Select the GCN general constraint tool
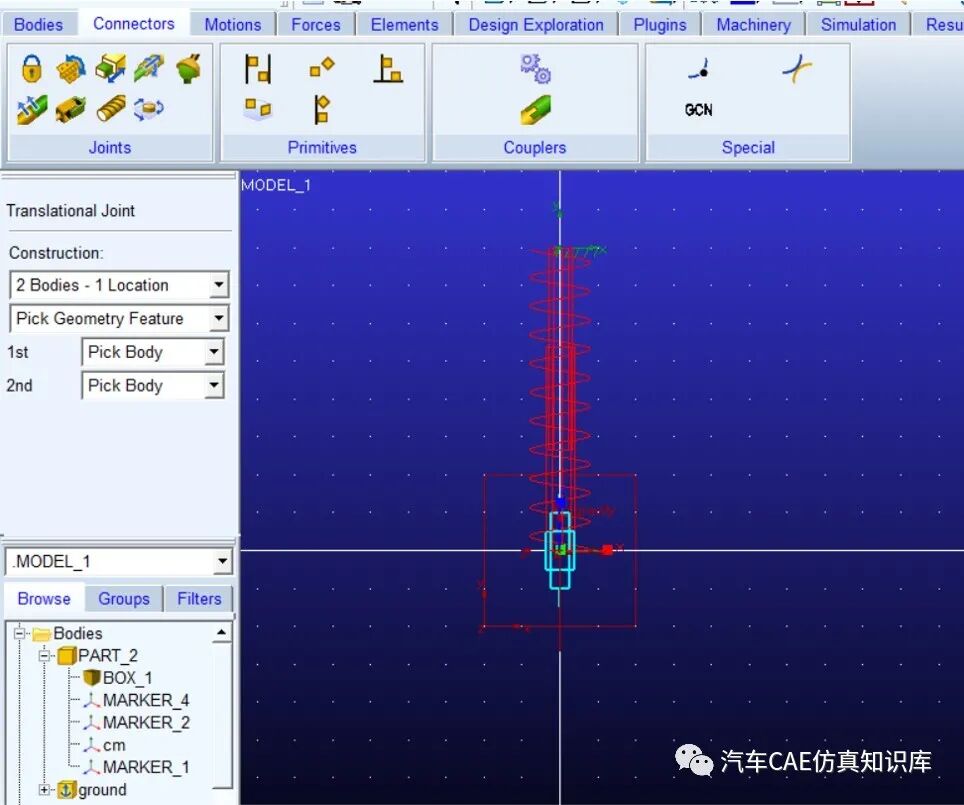The image size is (964, 805). [698, 110]
